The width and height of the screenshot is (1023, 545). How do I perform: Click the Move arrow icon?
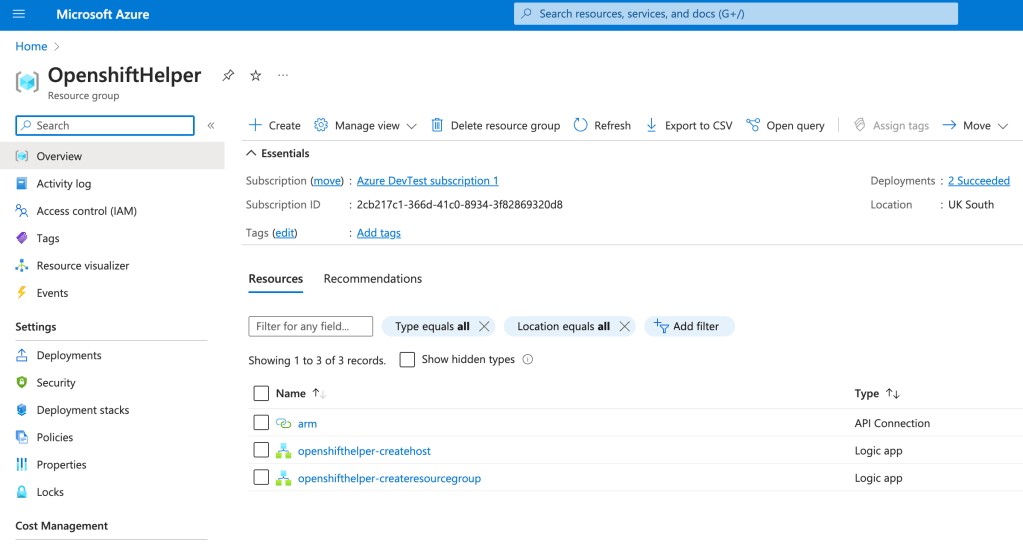pyautogui.click(x=949, y=125)
